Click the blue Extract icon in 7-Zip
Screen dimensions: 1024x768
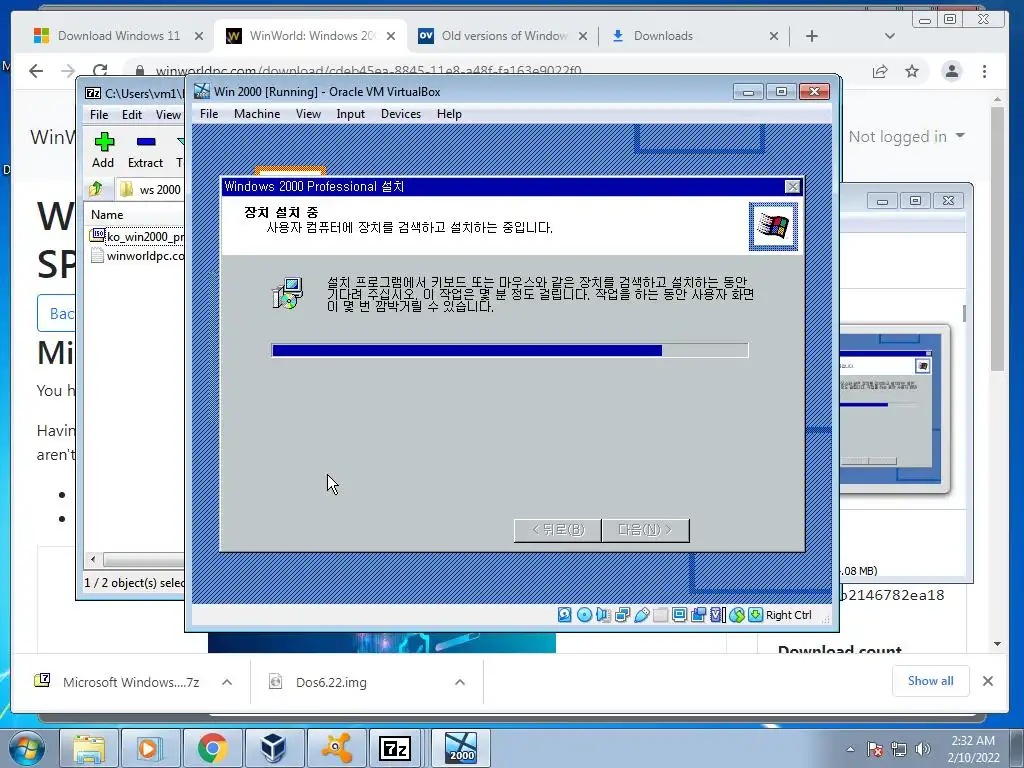(146, 142)
